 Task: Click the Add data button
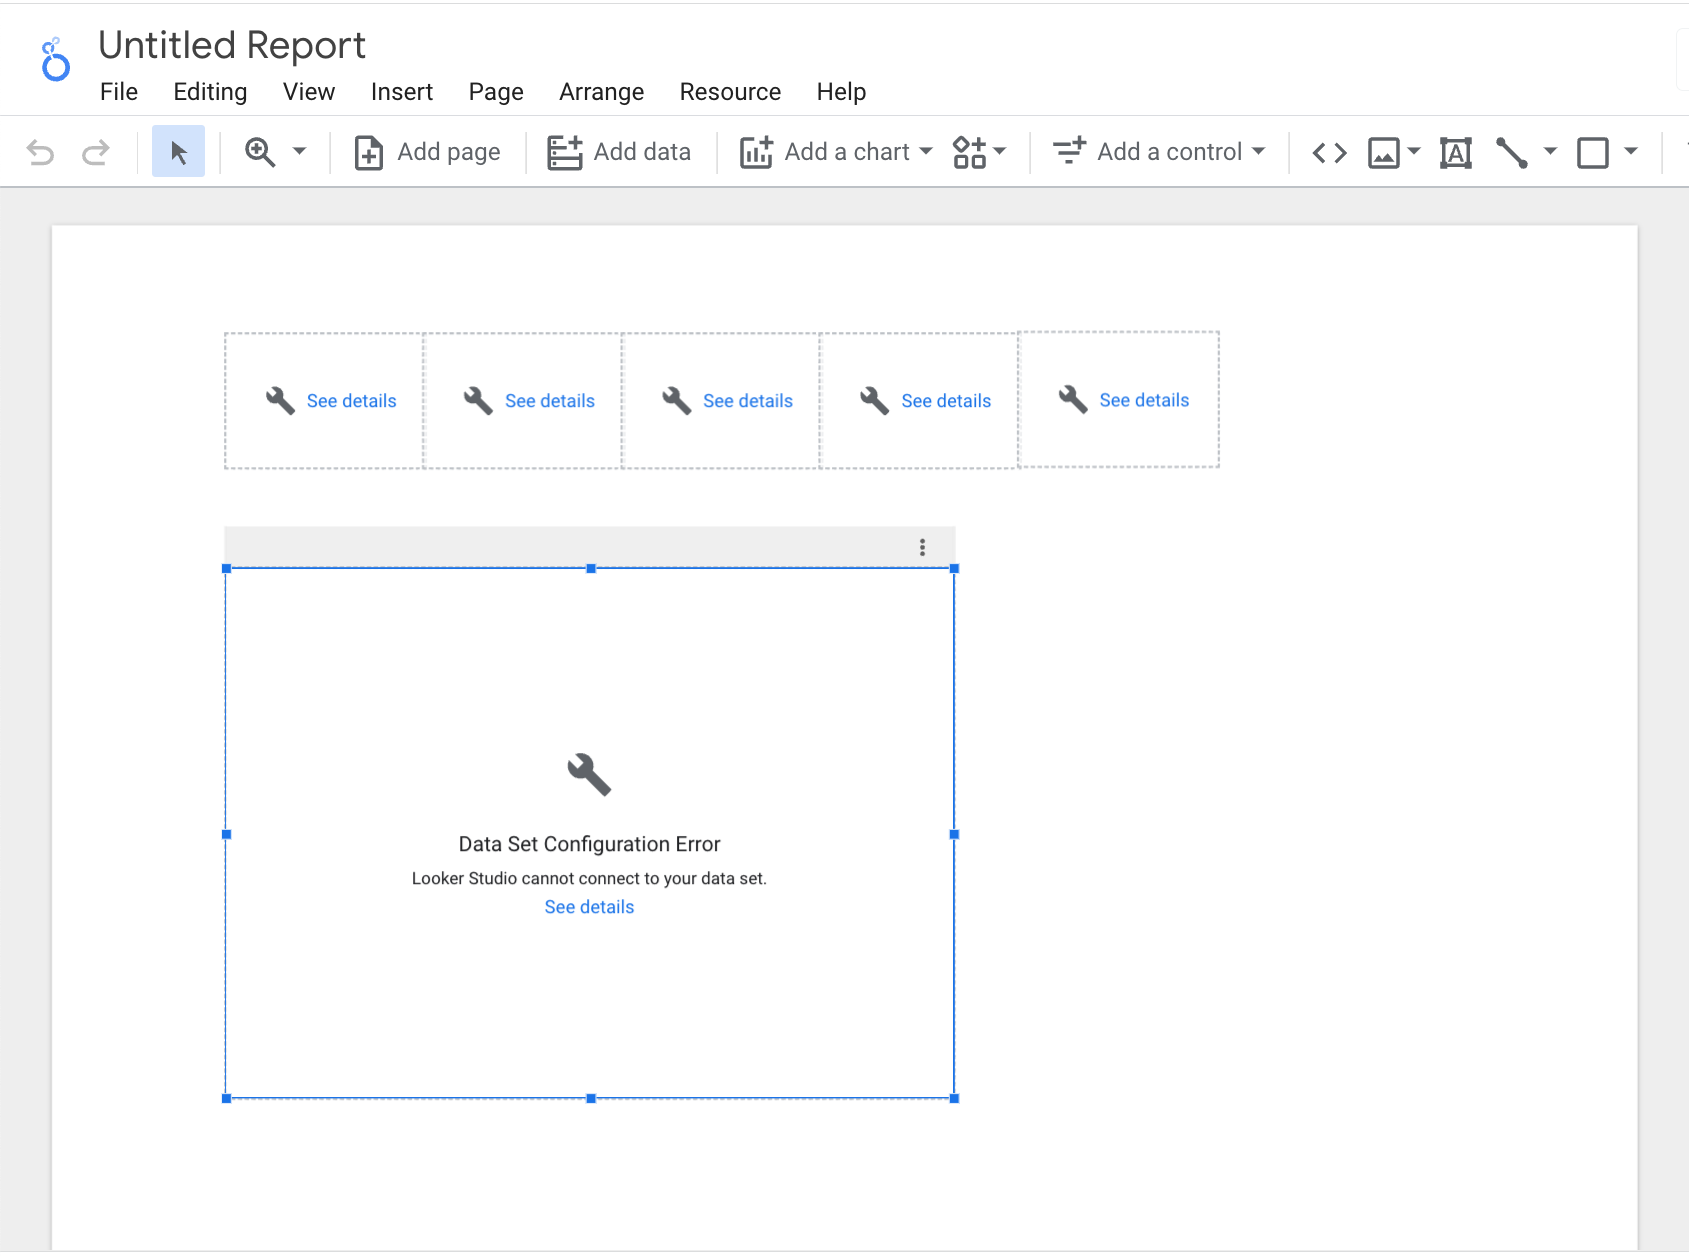click(619, 152)
